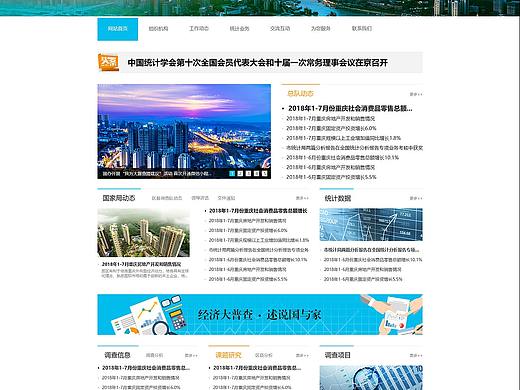Open bold 市统计局两篇分析报告 item in 统计数据

click(x=371, y=250)
